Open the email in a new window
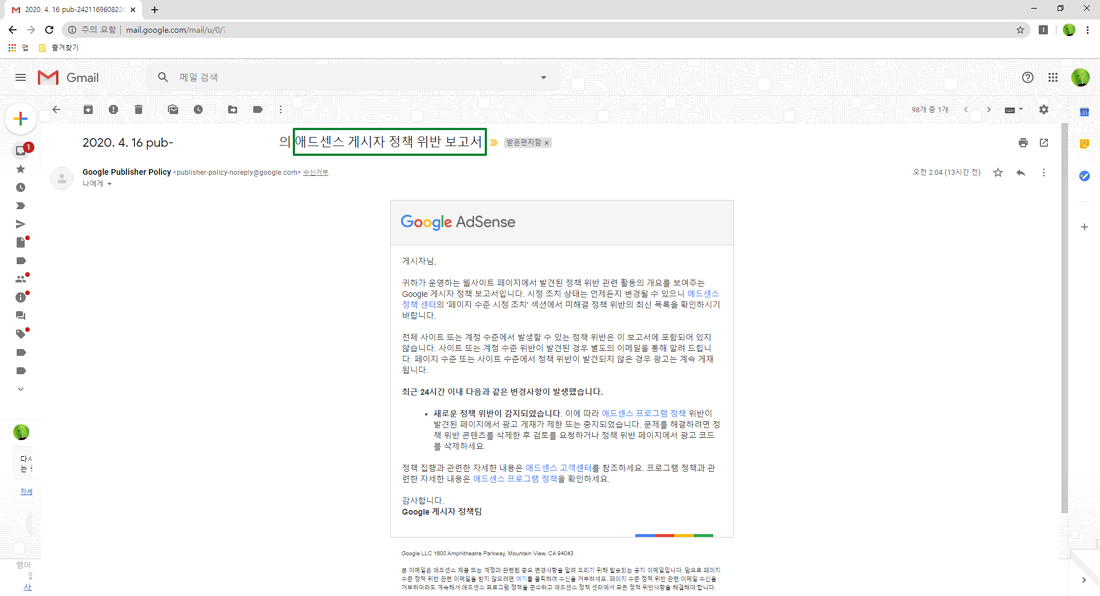This screenshot has width=1100, height=596. coord(1044,142)
